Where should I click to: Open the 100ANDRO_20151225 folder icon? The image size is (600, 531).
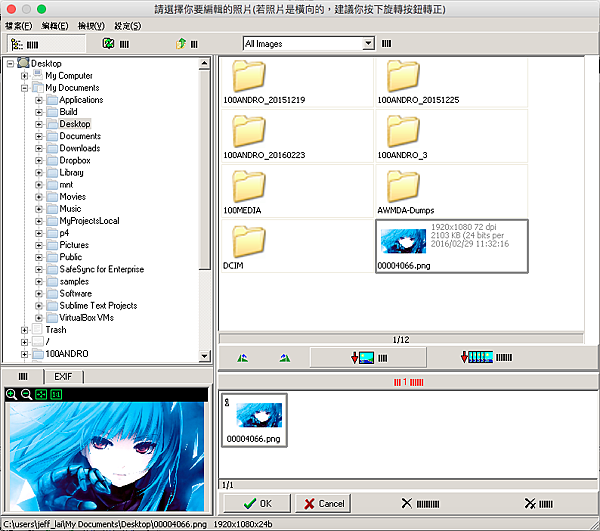(403, 76)
